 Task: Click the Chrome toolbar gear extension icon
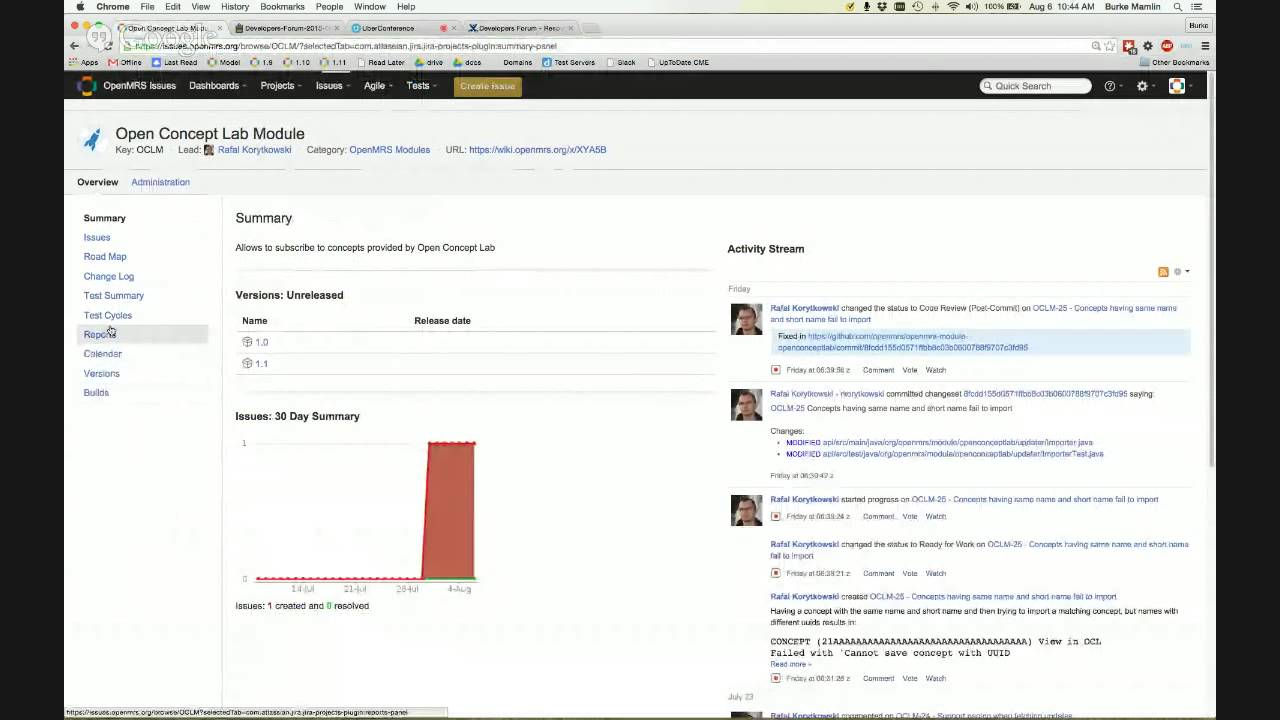click(x=1148, y=46)
